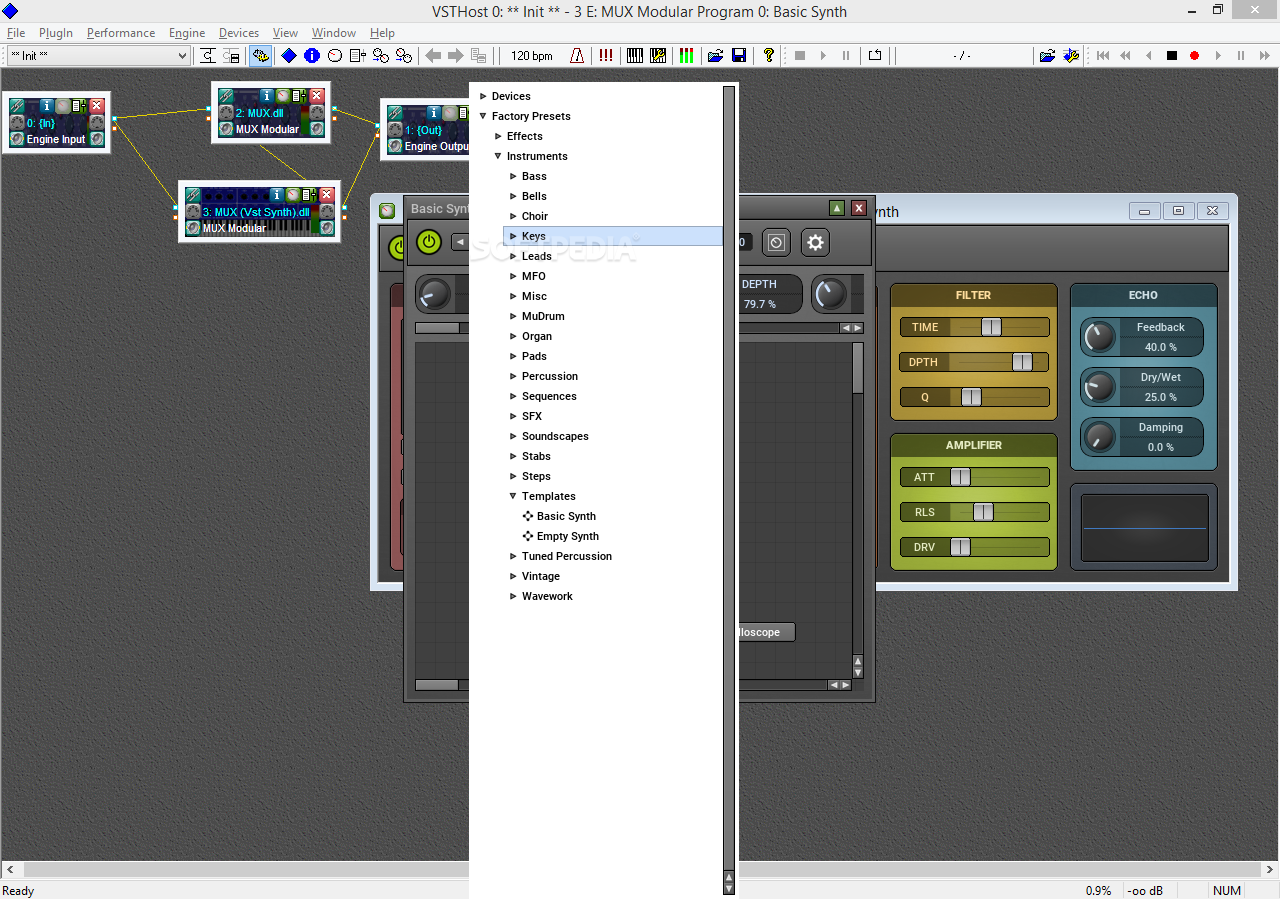Click the green up-triangle icon on the Basic Synth title bar
This screenshot has height=899, width=1280.
click(837, 208)
